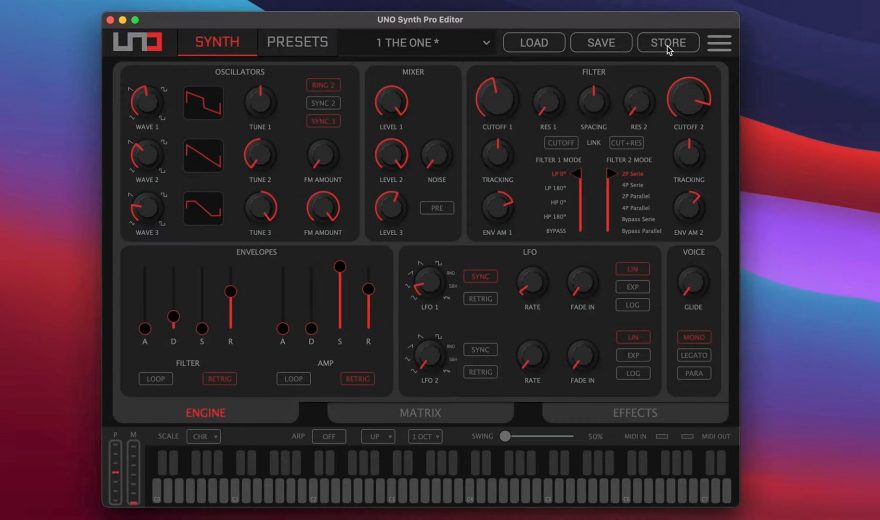Click the filter envelope Release slider
The width and height of the screenshot is (880, 520).
pos(230,297)
